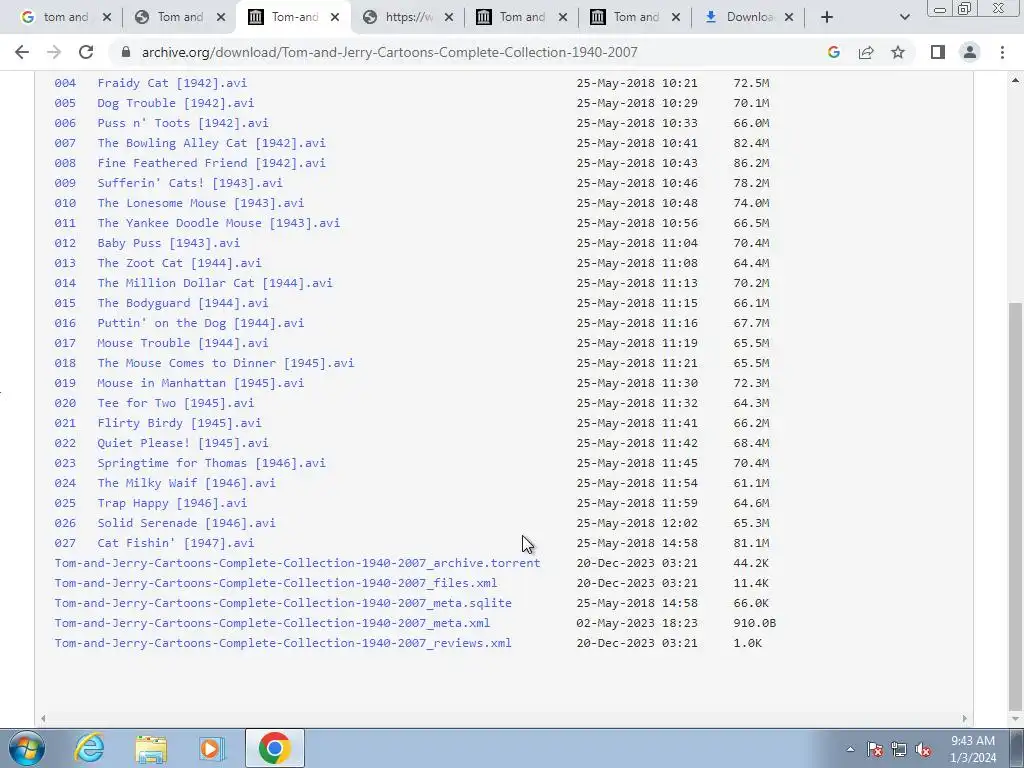View site information via the lock icon

coord(126,52)
